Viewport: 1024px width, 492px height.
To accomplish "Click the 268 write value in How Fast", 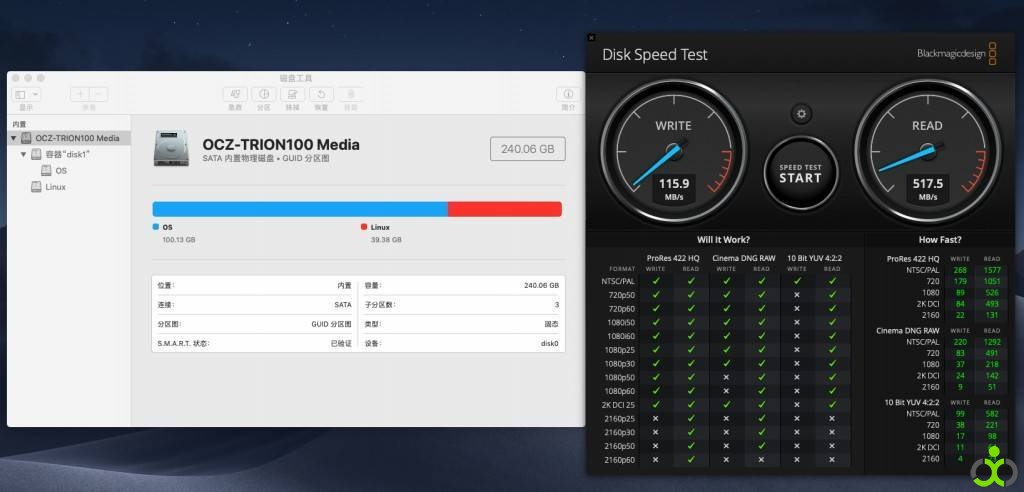I will click(x=959, y=271).
